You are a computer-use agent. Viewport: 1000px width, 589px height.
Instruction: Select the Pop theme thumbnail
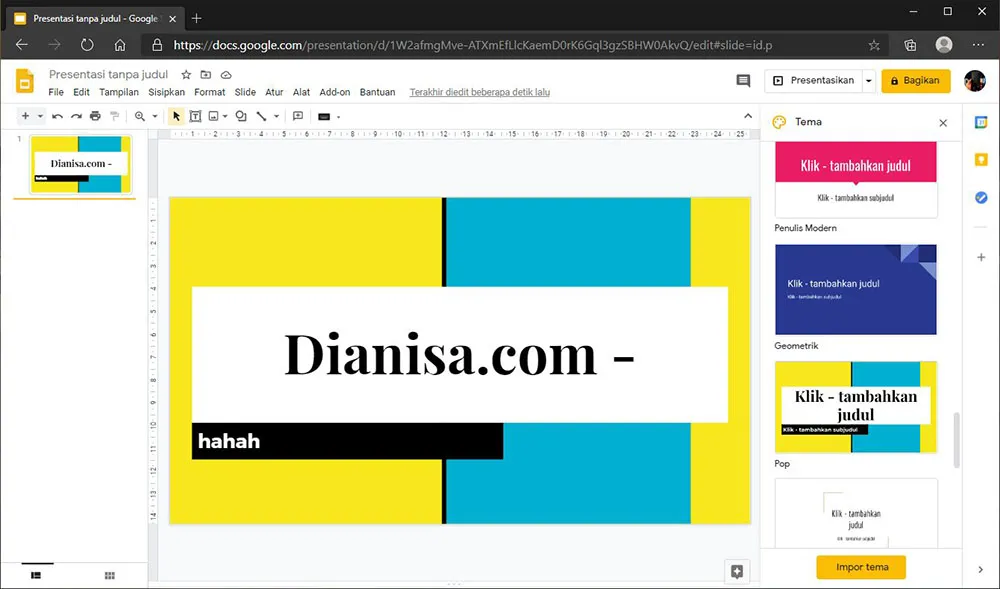pyautogui.click(x=855, y=407)
